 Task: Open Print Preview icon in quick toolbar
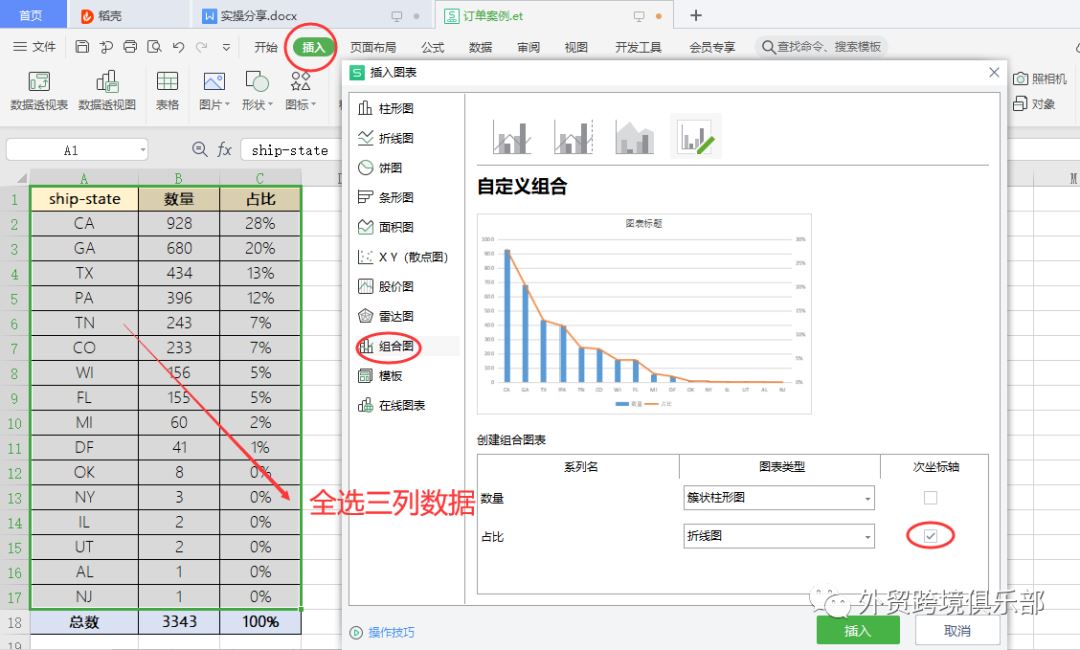pos(154,47)
